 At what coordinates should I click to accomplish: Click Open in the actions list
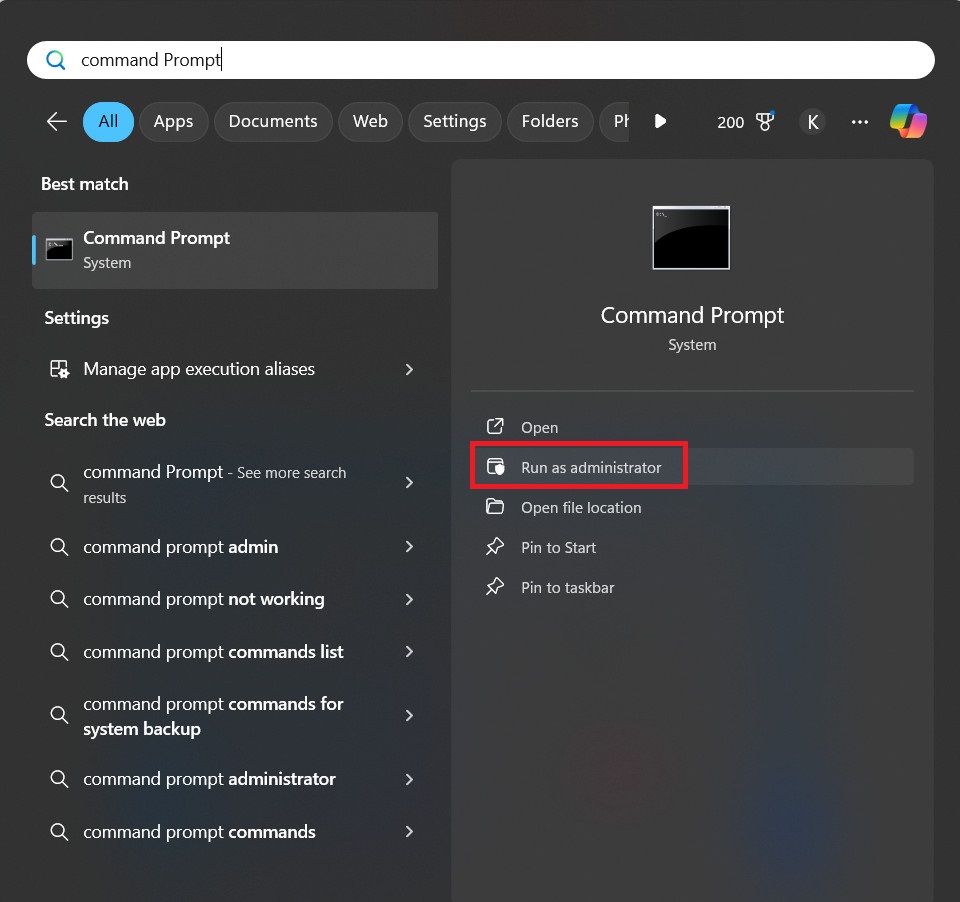(x=692, y=427)
